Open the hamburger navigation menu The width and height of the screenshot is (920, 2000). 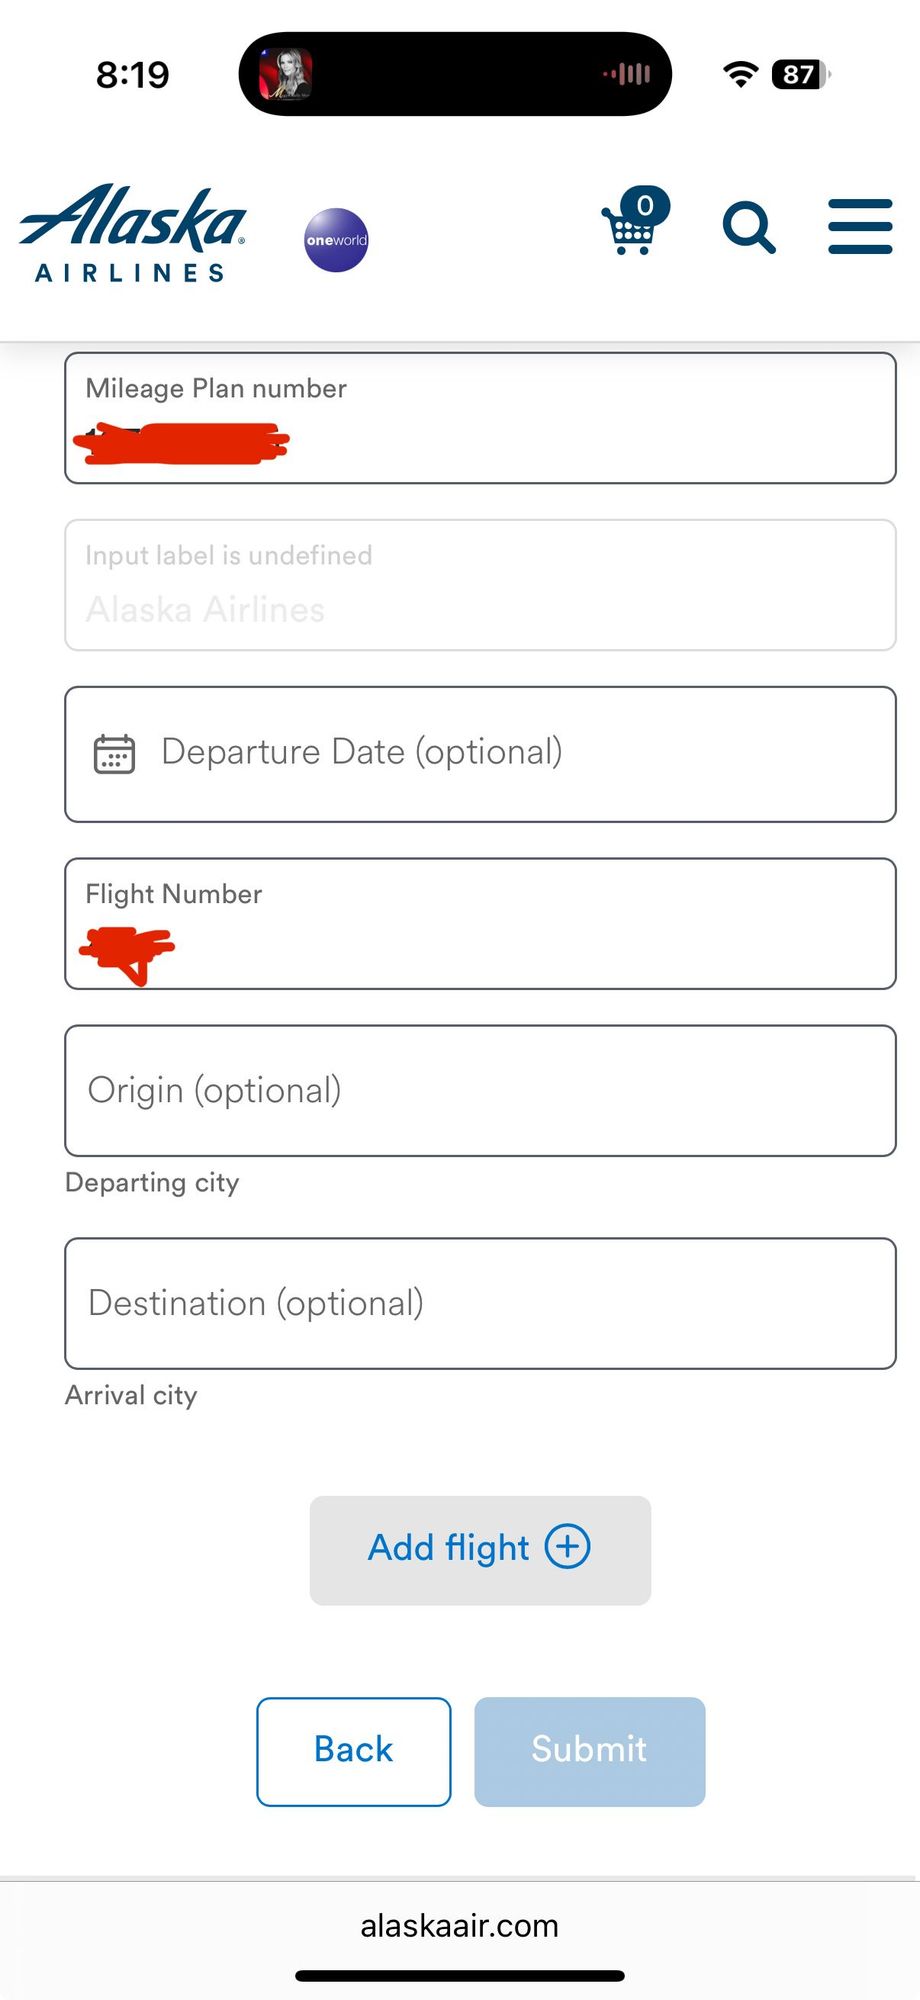tap(860, 226)
